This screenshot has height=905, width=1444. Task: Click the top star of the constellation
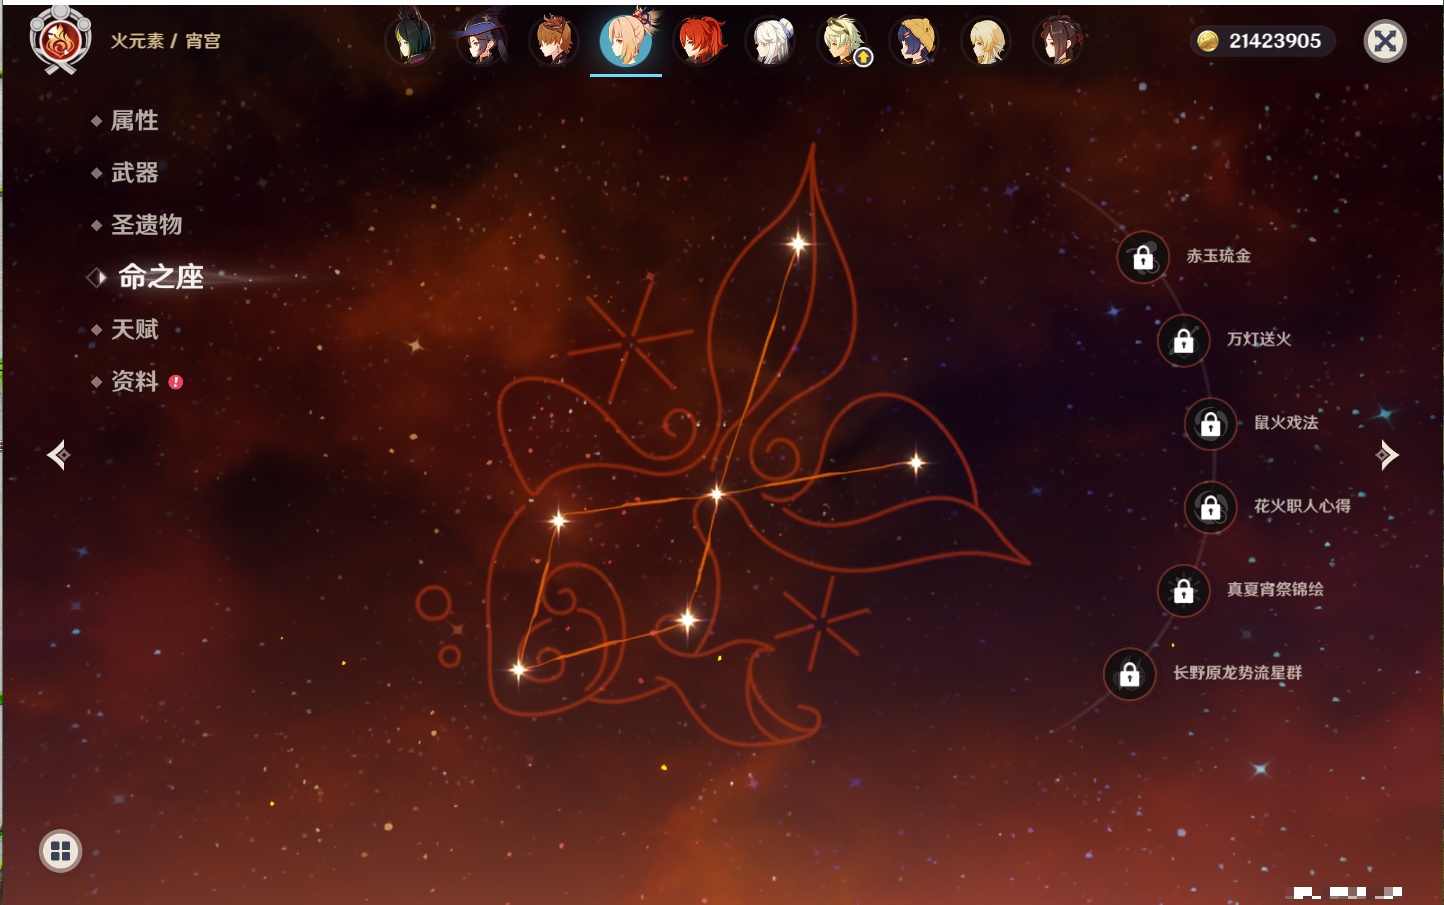pyautogui.click(x=798, y=243)
